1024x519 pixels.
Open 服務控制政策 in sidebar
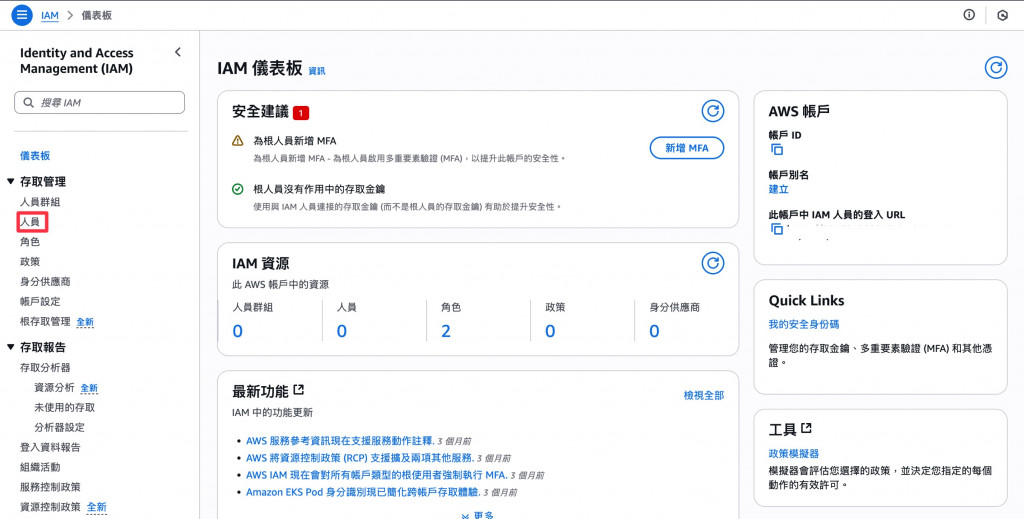click(x=50, y=487)
